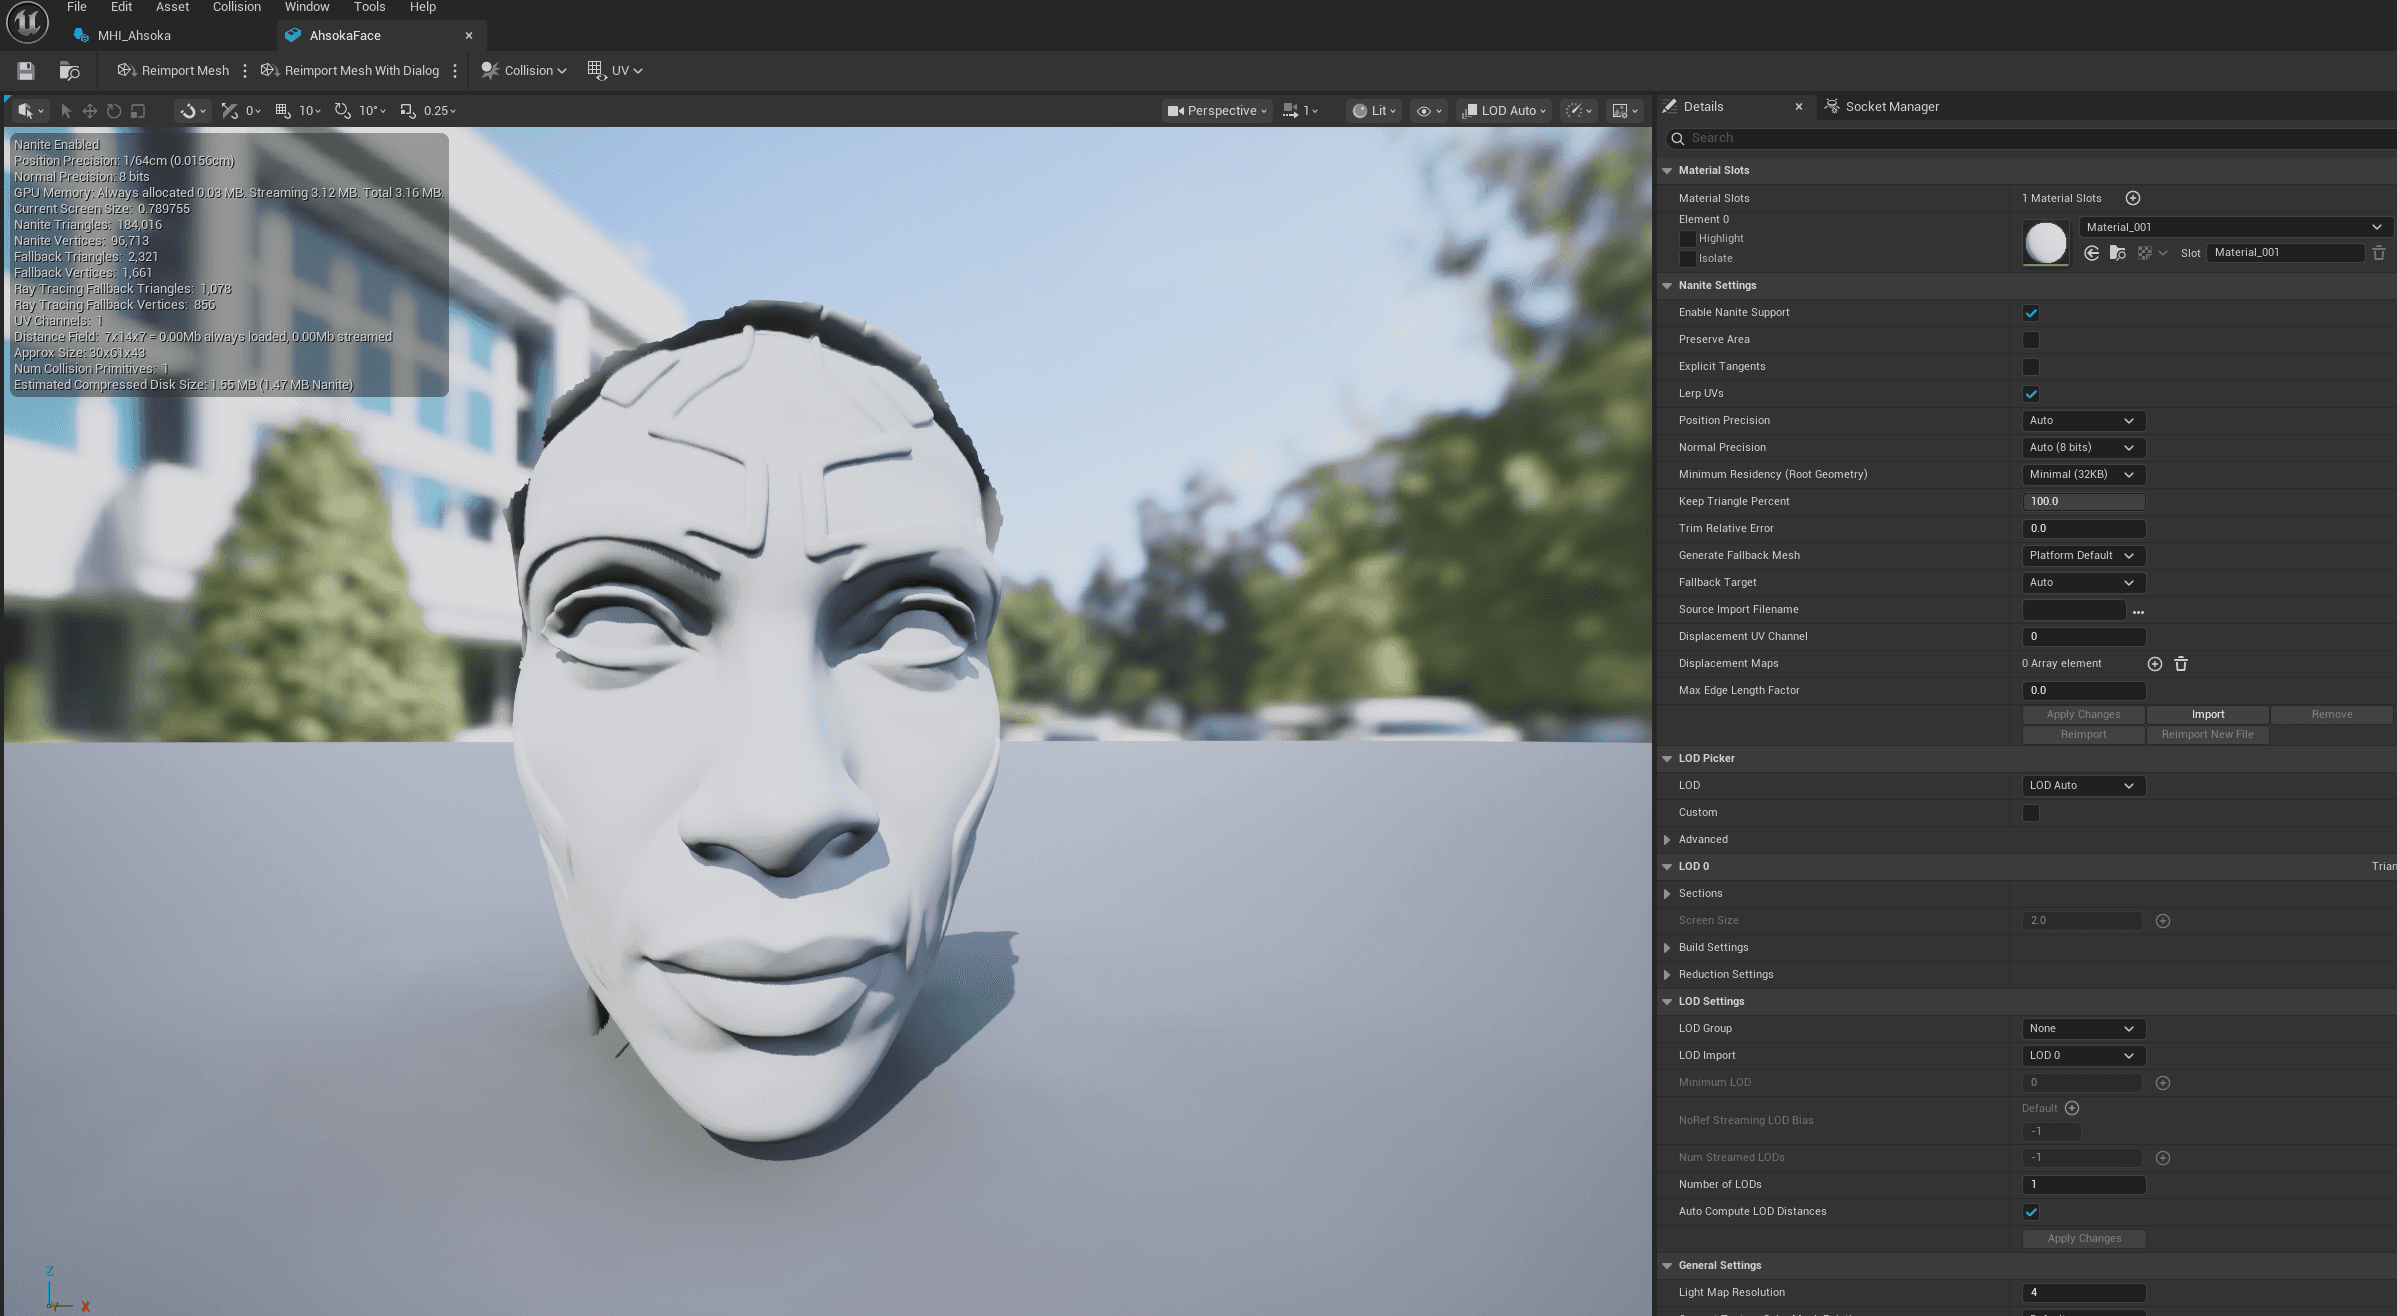Open the Collision menu in menu bar
Screen dimensions: 2397x1316
[x=236, y=7]
